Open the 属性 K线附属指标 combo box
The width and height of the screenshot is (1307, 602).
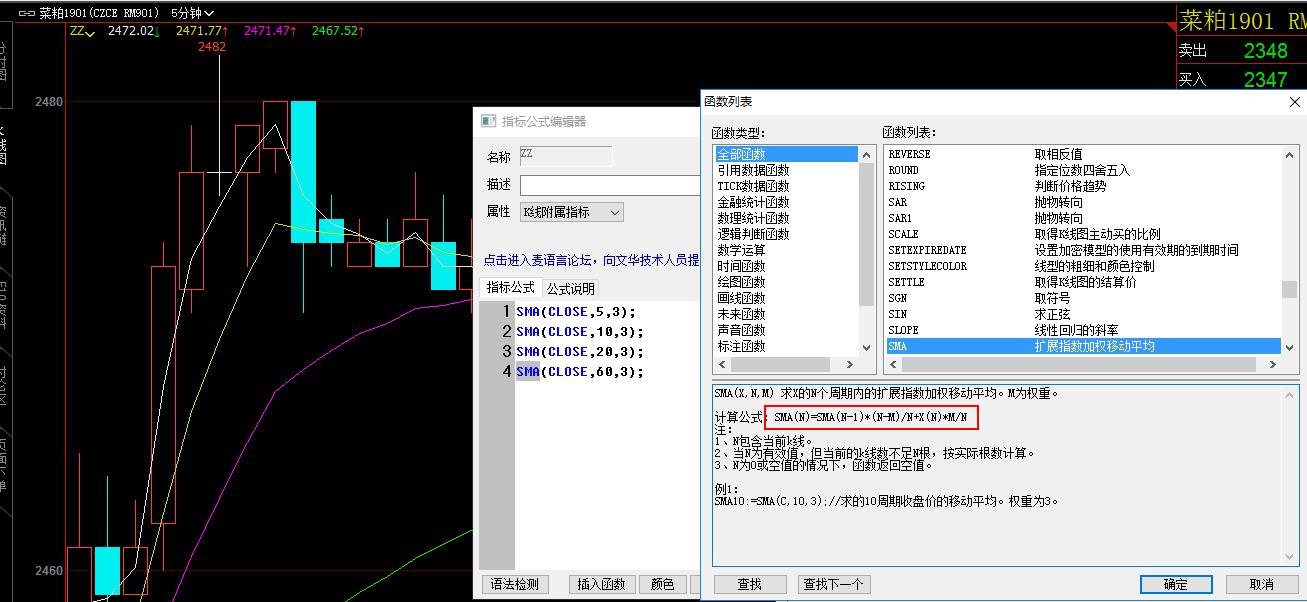point(571,212)
